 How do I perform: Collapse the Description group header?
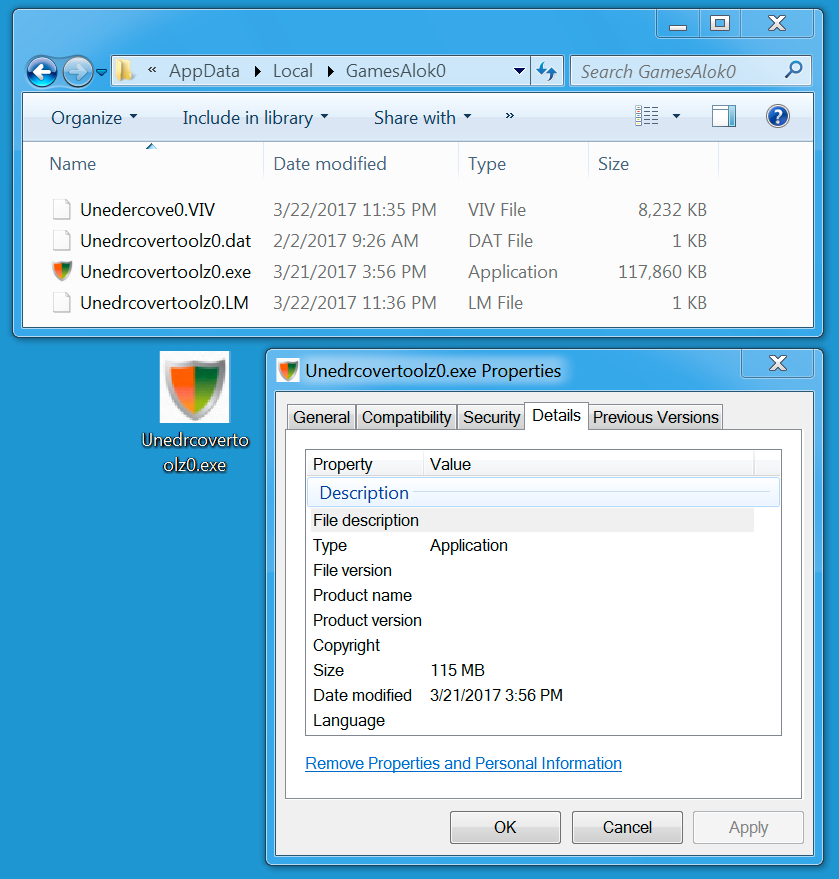pyautogui.click(x=543, y=492)
